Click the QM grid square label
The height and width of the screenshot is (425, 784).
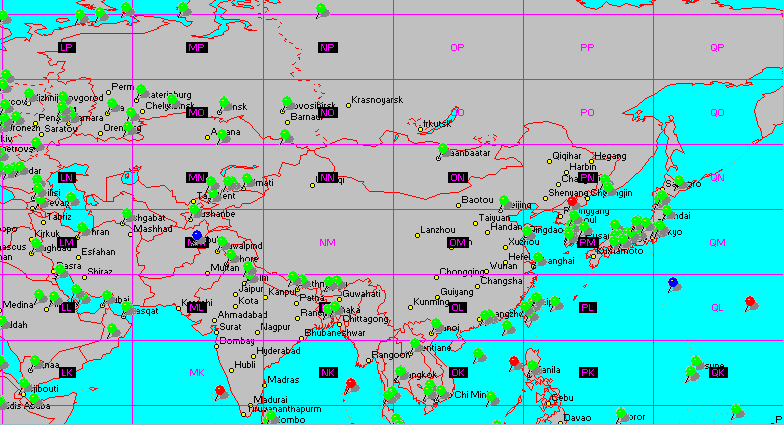[717, 242]
